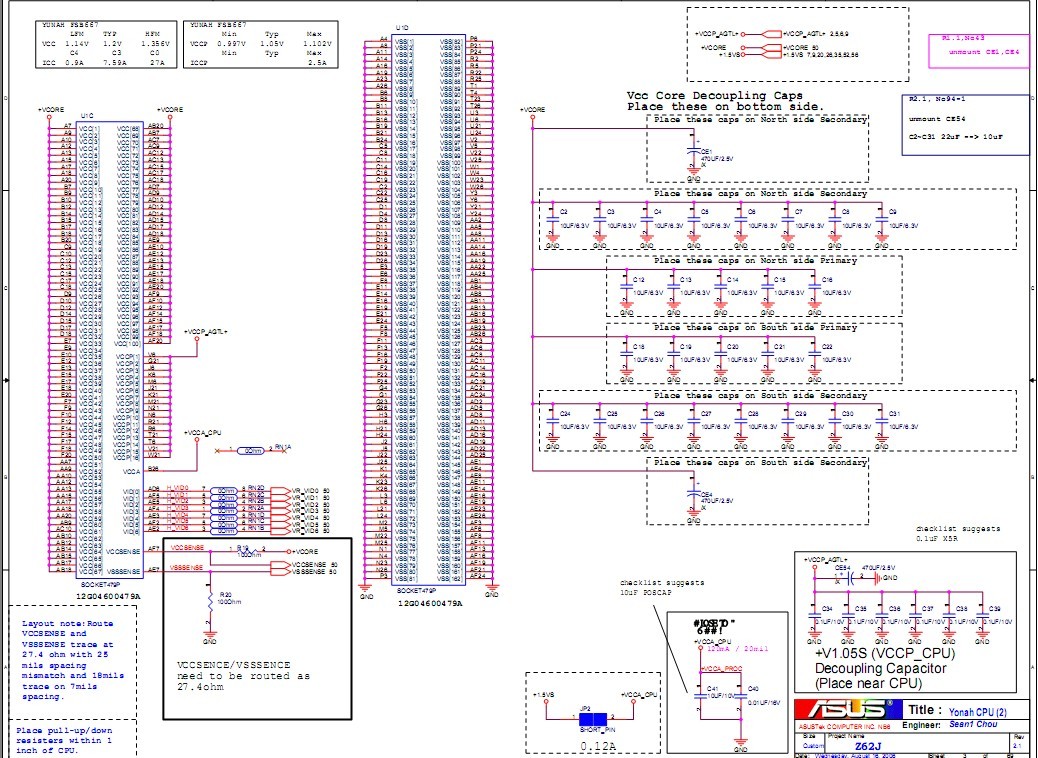1038x758 pixels.
Task: Click the VR_VID0 off-page port
Action: pyautogui.click(x=280, y=491)
